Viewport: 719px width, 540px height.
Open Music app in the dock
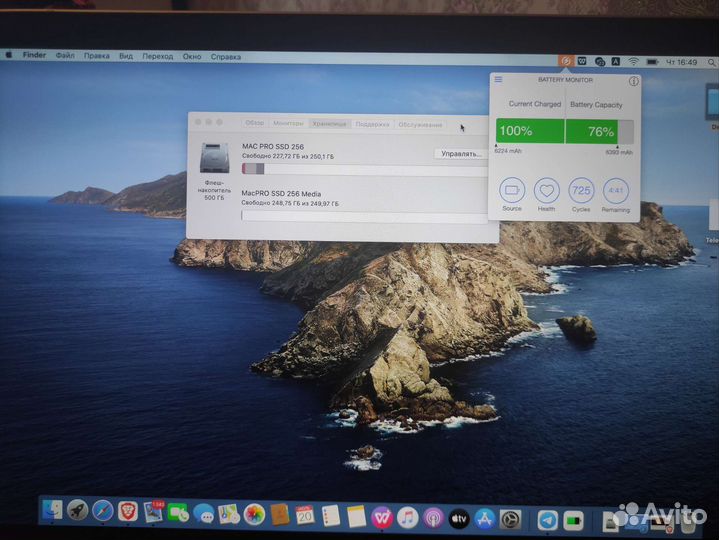point(407,518)
